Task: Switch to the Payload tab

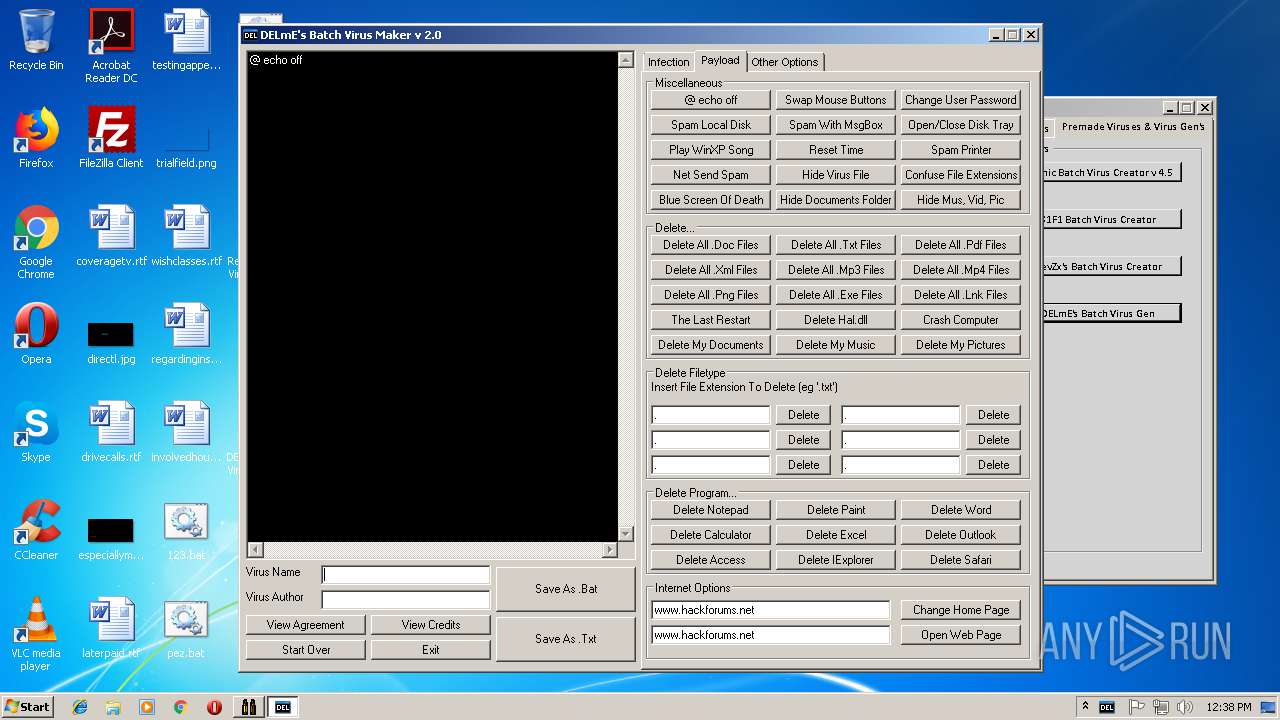Action: tap(720, 60)
